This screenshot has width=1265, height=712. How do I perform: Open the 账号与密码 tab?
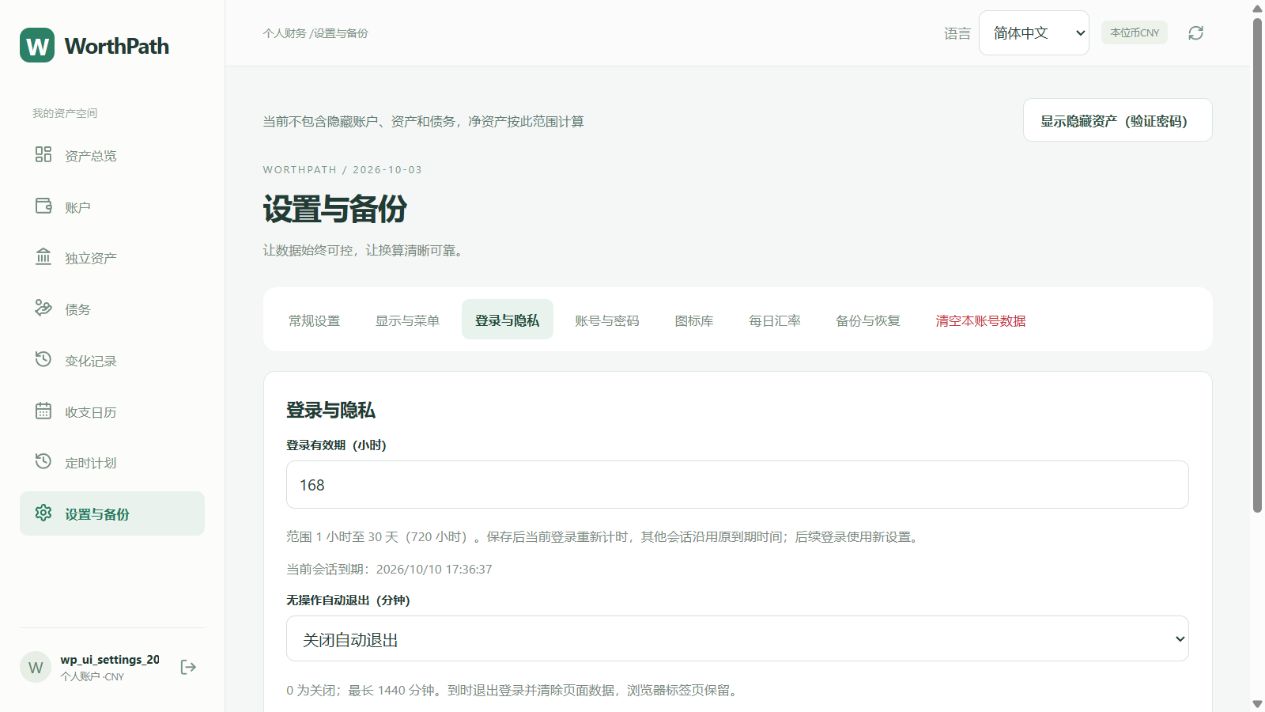(x=607, y=320)
